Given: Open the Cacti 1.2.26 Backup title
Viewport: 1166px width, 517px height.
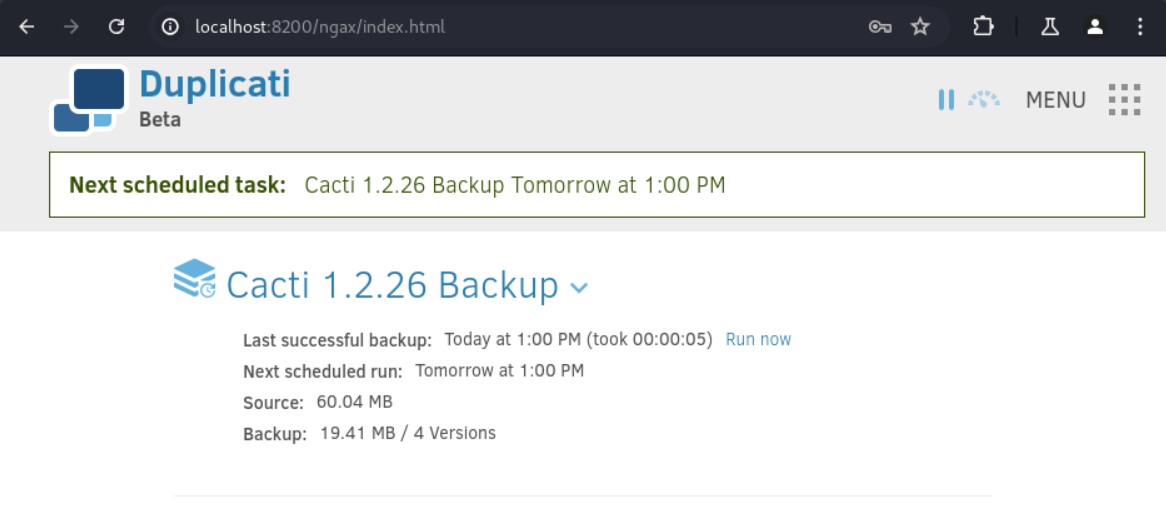Looking at the screenshot, I should pyautogui.click(x=392, y=286).
